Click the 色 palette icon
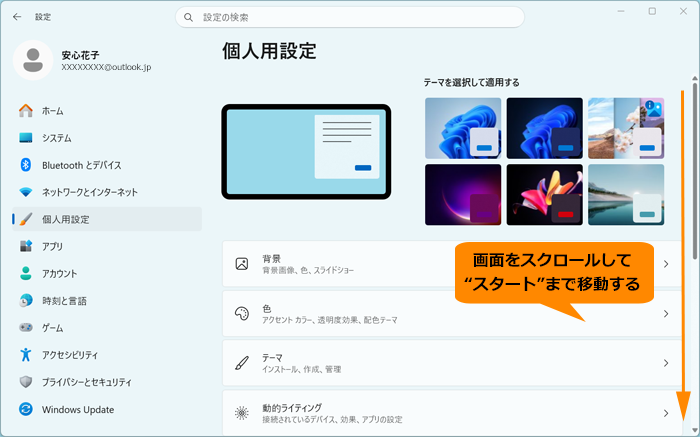Image resolution: width=700 pixels, height=437 pixels. coord(242,314)
